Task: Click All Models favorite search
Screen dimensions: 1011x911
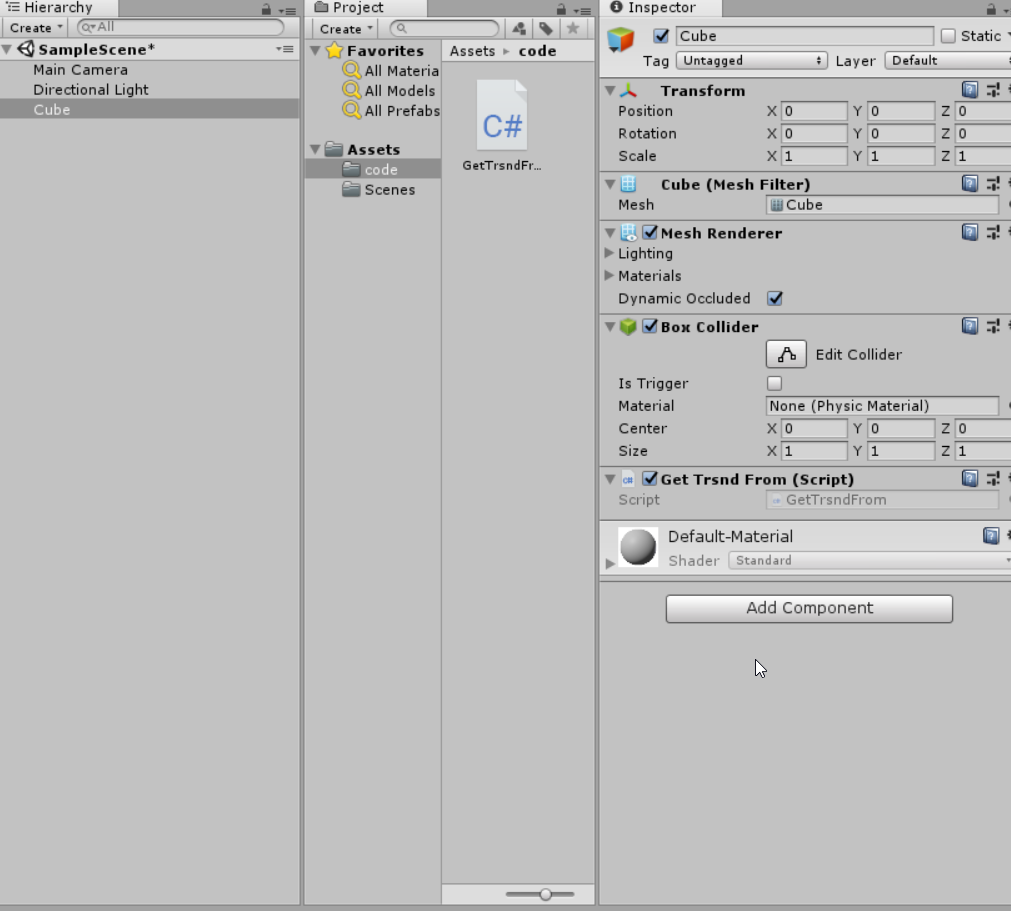Action: 389,90
